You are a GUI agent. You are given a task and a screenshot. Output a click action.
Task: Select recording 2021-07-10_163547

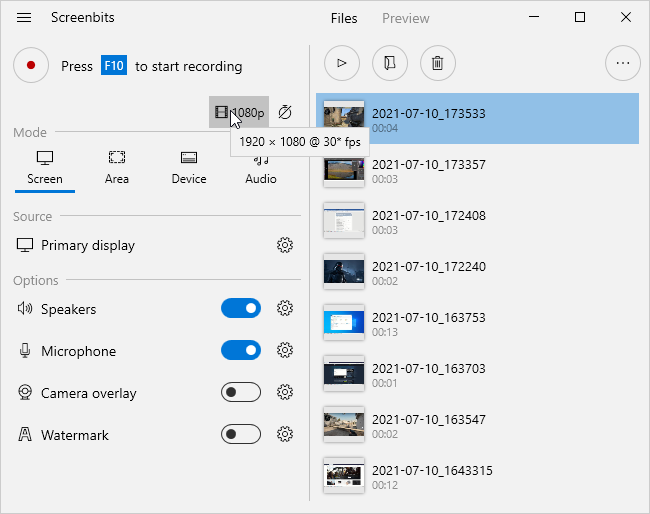coord(478,424)
